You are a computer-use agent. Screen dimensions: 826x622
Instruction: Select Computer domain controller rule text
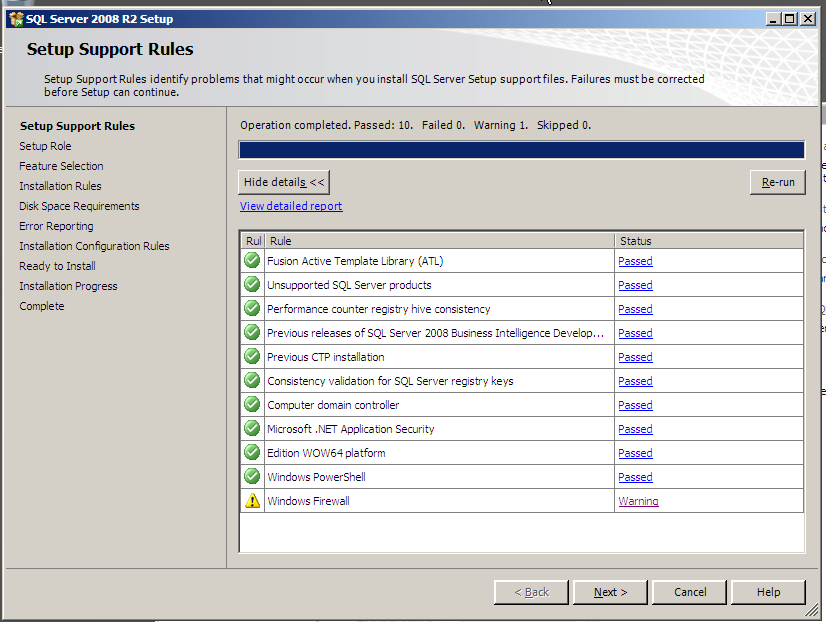pos(333,405)
